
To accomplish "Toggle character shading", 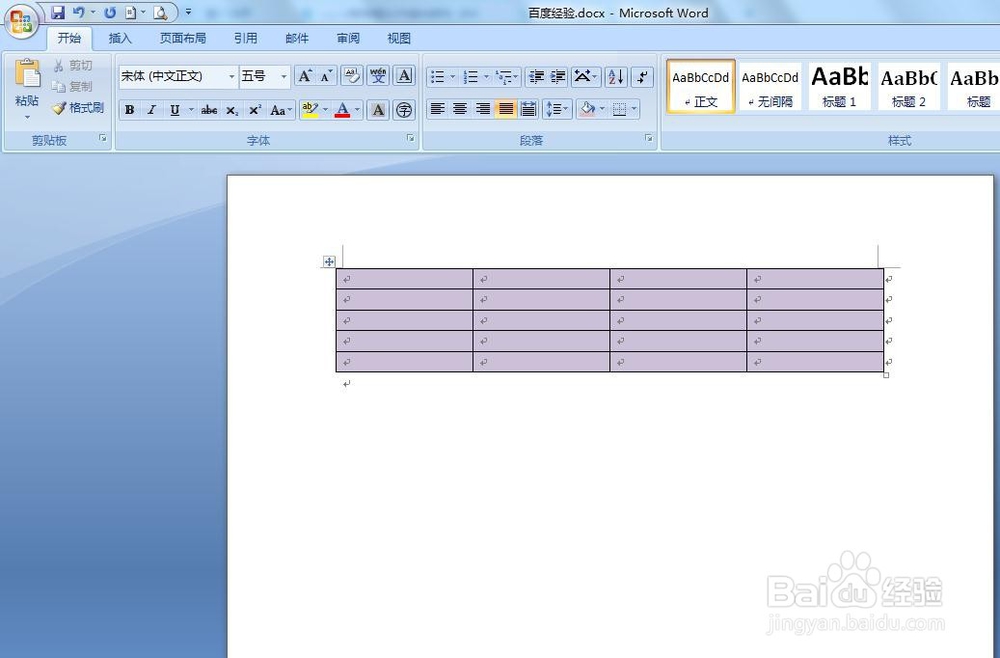I will (378, 110).
